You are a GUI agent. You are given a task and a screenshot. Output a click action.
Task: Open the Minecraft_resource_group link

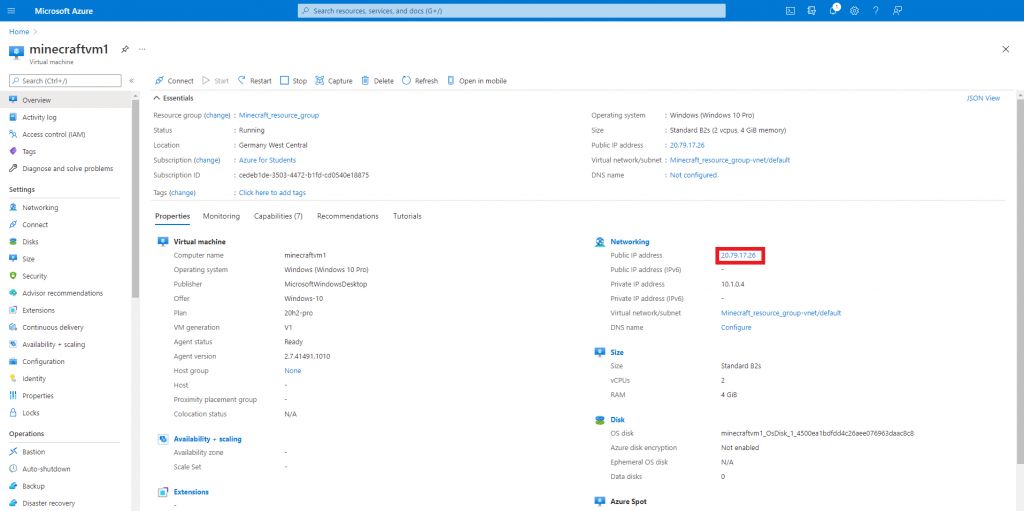(279, 115)
